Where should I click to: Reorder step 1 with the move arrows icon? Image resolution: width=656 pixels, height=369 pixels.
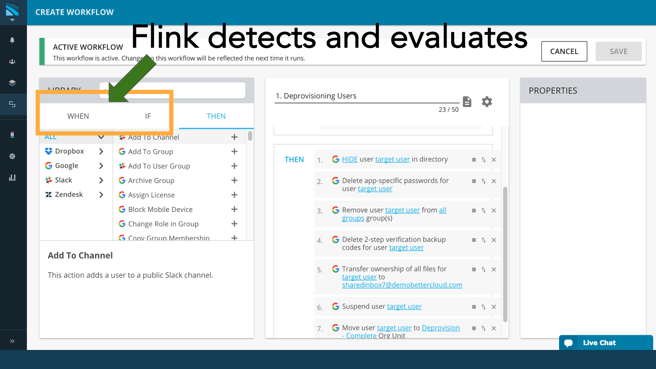[484, 160]
